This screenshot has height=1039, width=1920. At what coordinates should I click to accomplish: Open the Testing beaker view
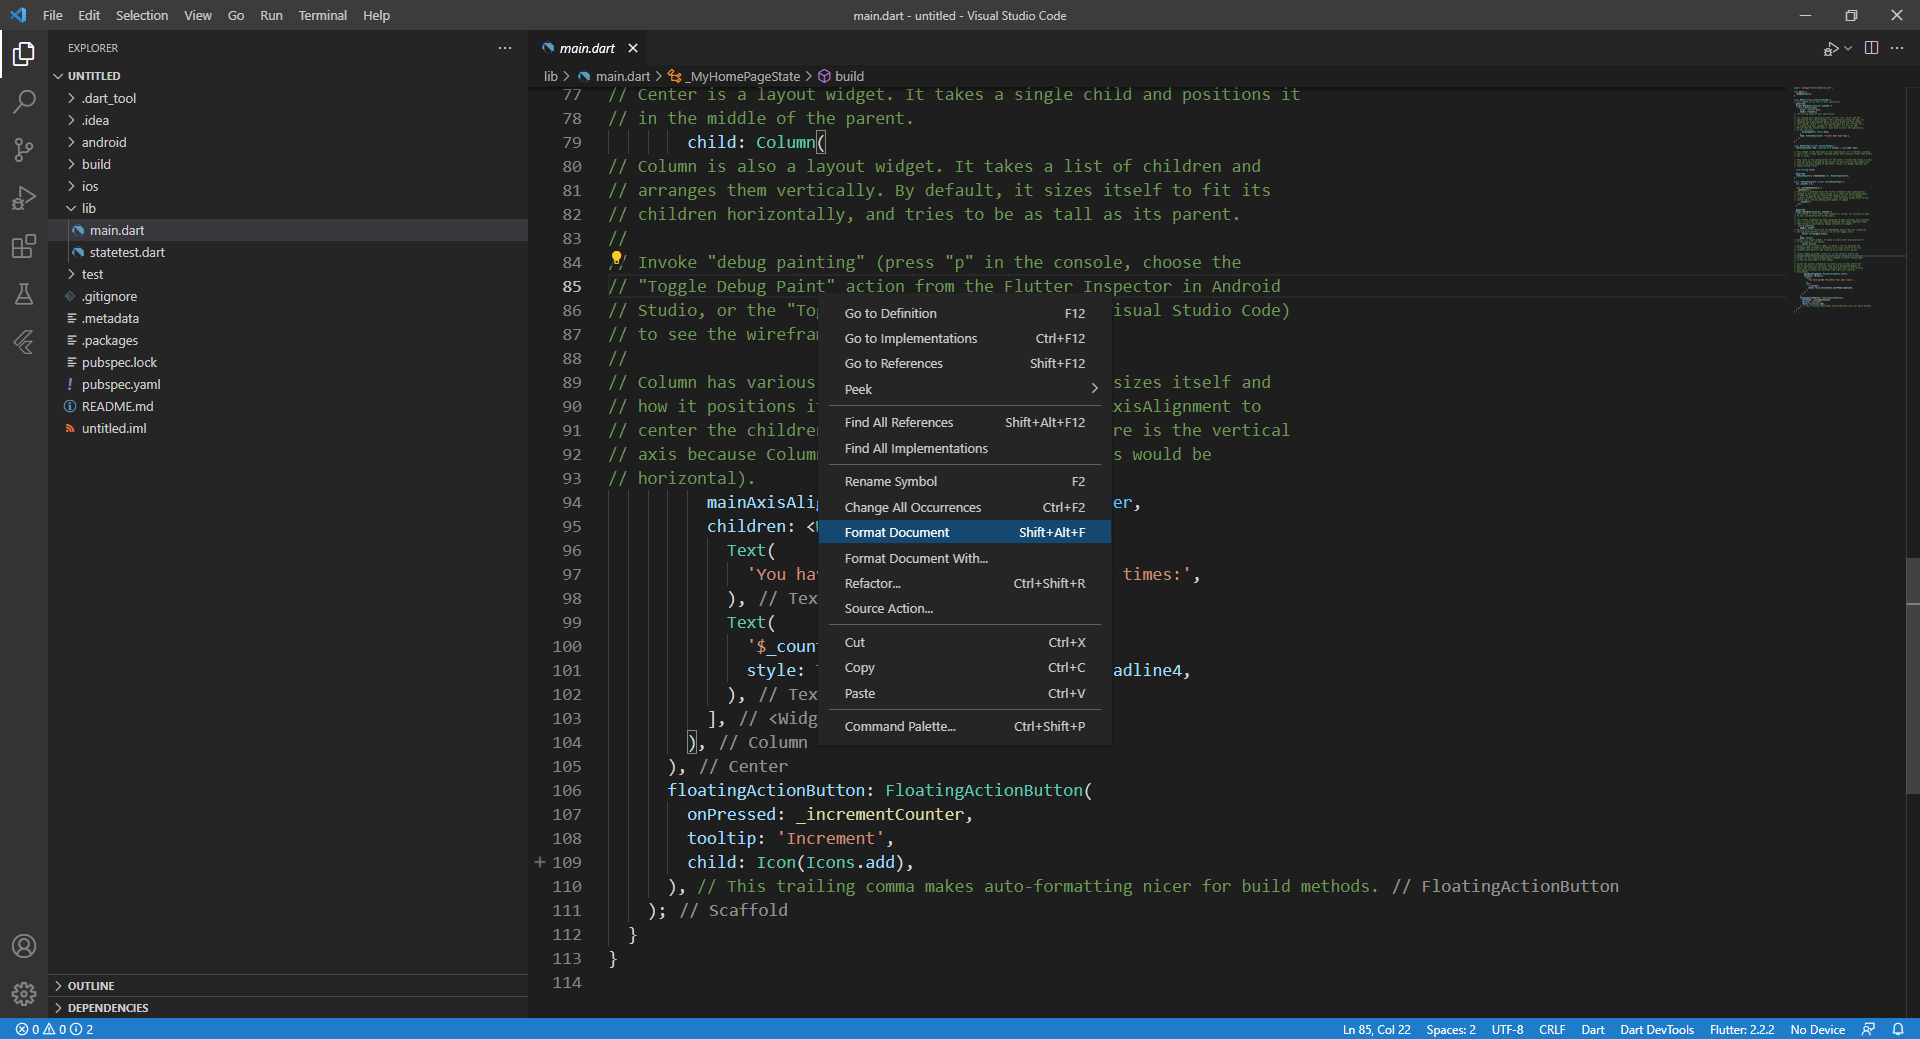(24, 294)
